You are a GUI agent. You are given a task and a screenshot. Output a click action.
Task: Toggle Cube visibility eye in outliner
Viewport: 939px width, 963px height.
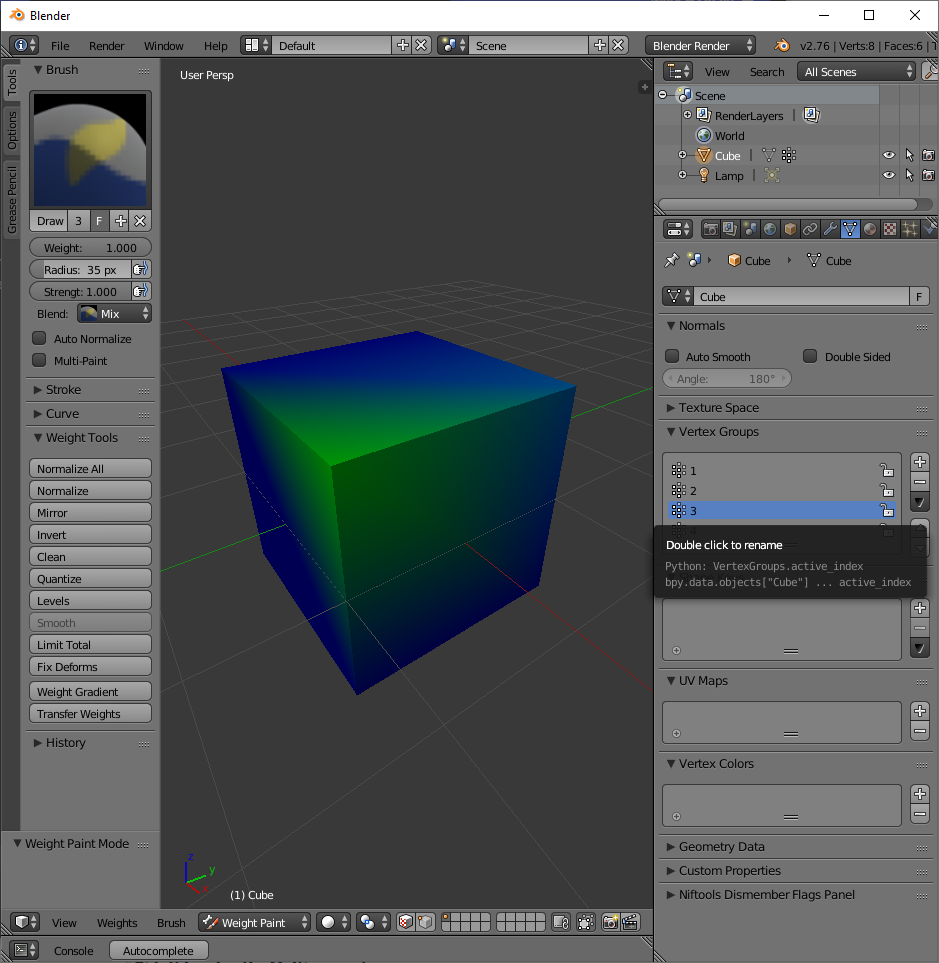point(889,155)
